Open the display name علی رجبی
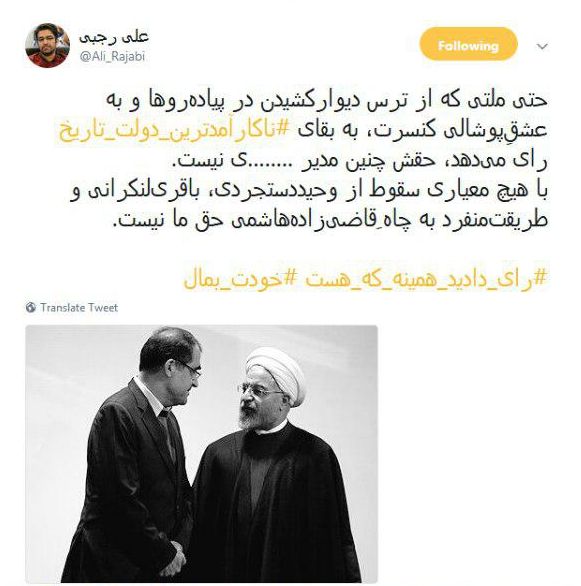 (x=114, y=37)
